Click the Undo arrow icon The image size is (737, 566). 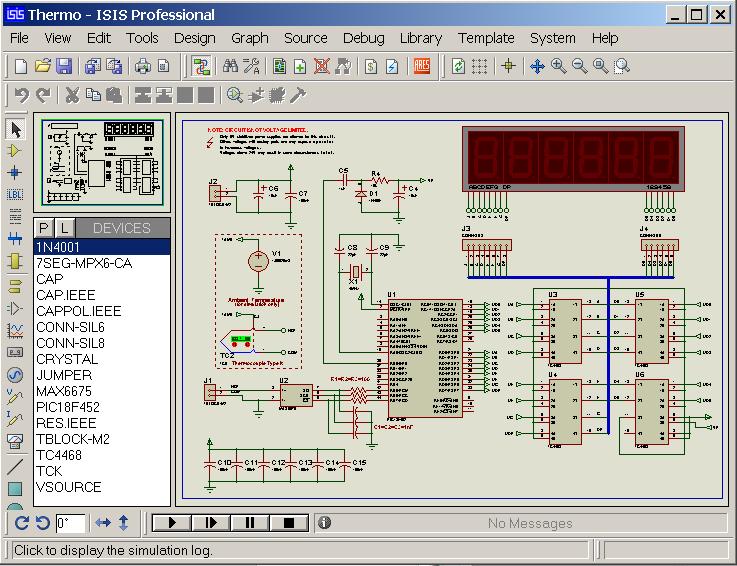coord(21,95)
